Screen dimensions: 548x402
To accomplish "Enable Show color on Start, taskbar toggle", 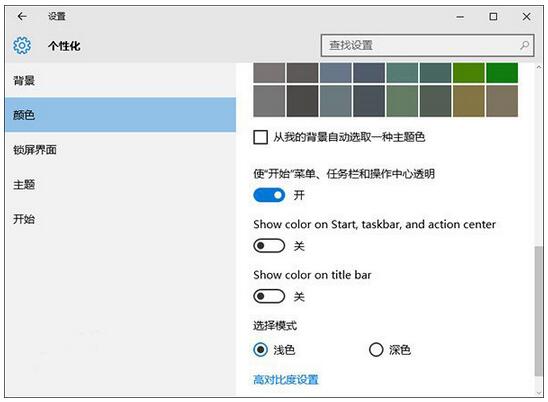I will 269,246.
